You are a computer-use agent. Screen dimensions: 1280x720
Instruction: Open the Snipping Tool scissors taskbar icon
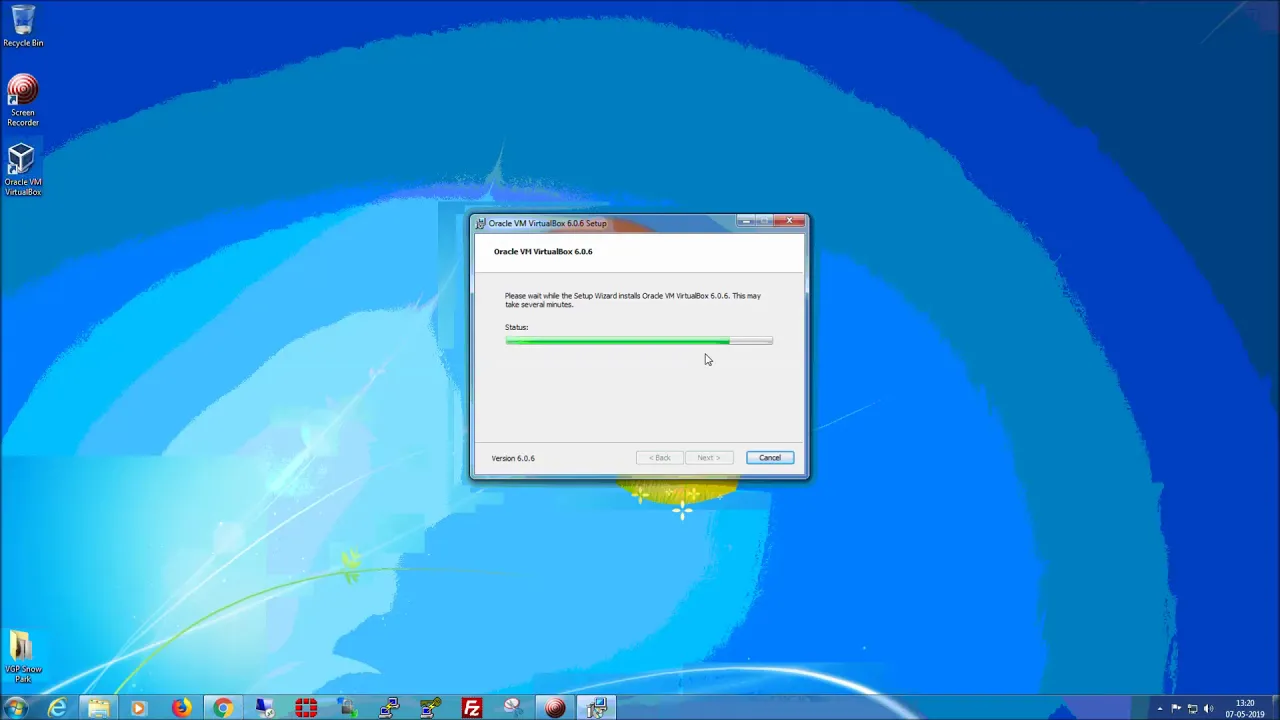click(x=514, y=708)
